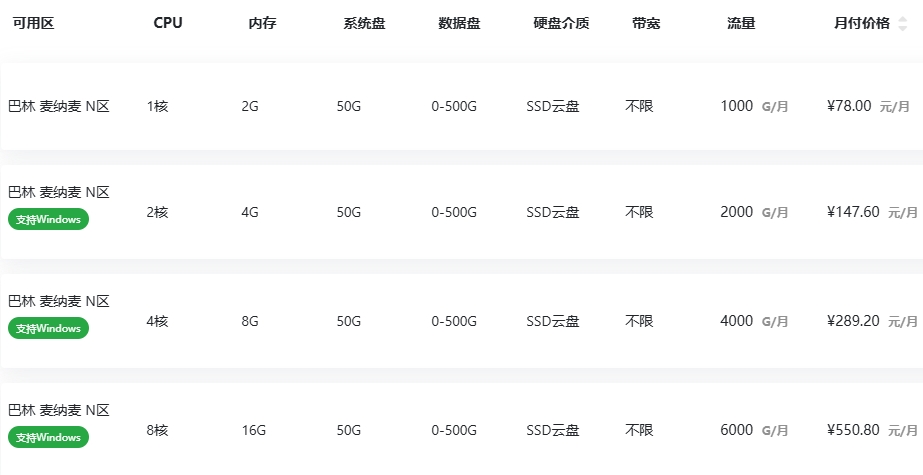Click the 16G memory cell
This screenshot has width=923, height=475.
click(254, 430)
